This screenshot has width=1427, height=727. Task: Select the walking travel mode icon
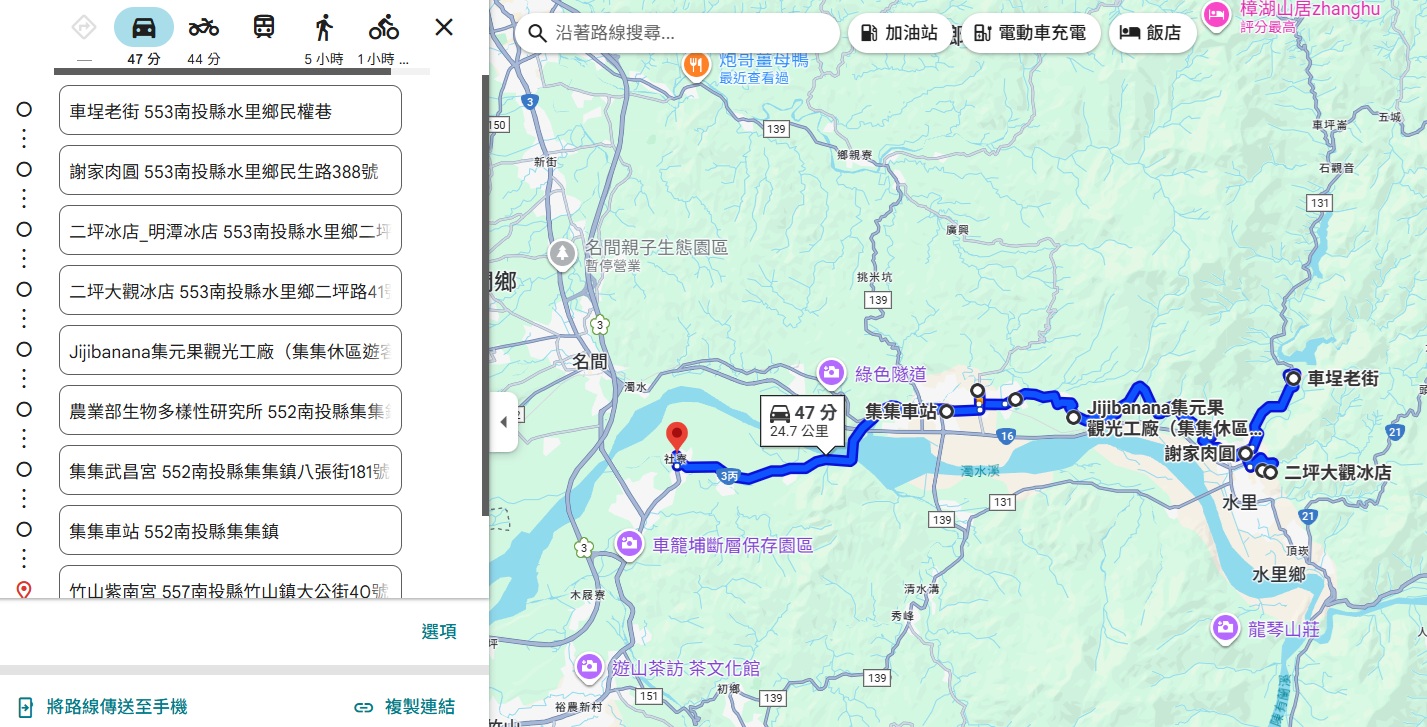(323, 27)
